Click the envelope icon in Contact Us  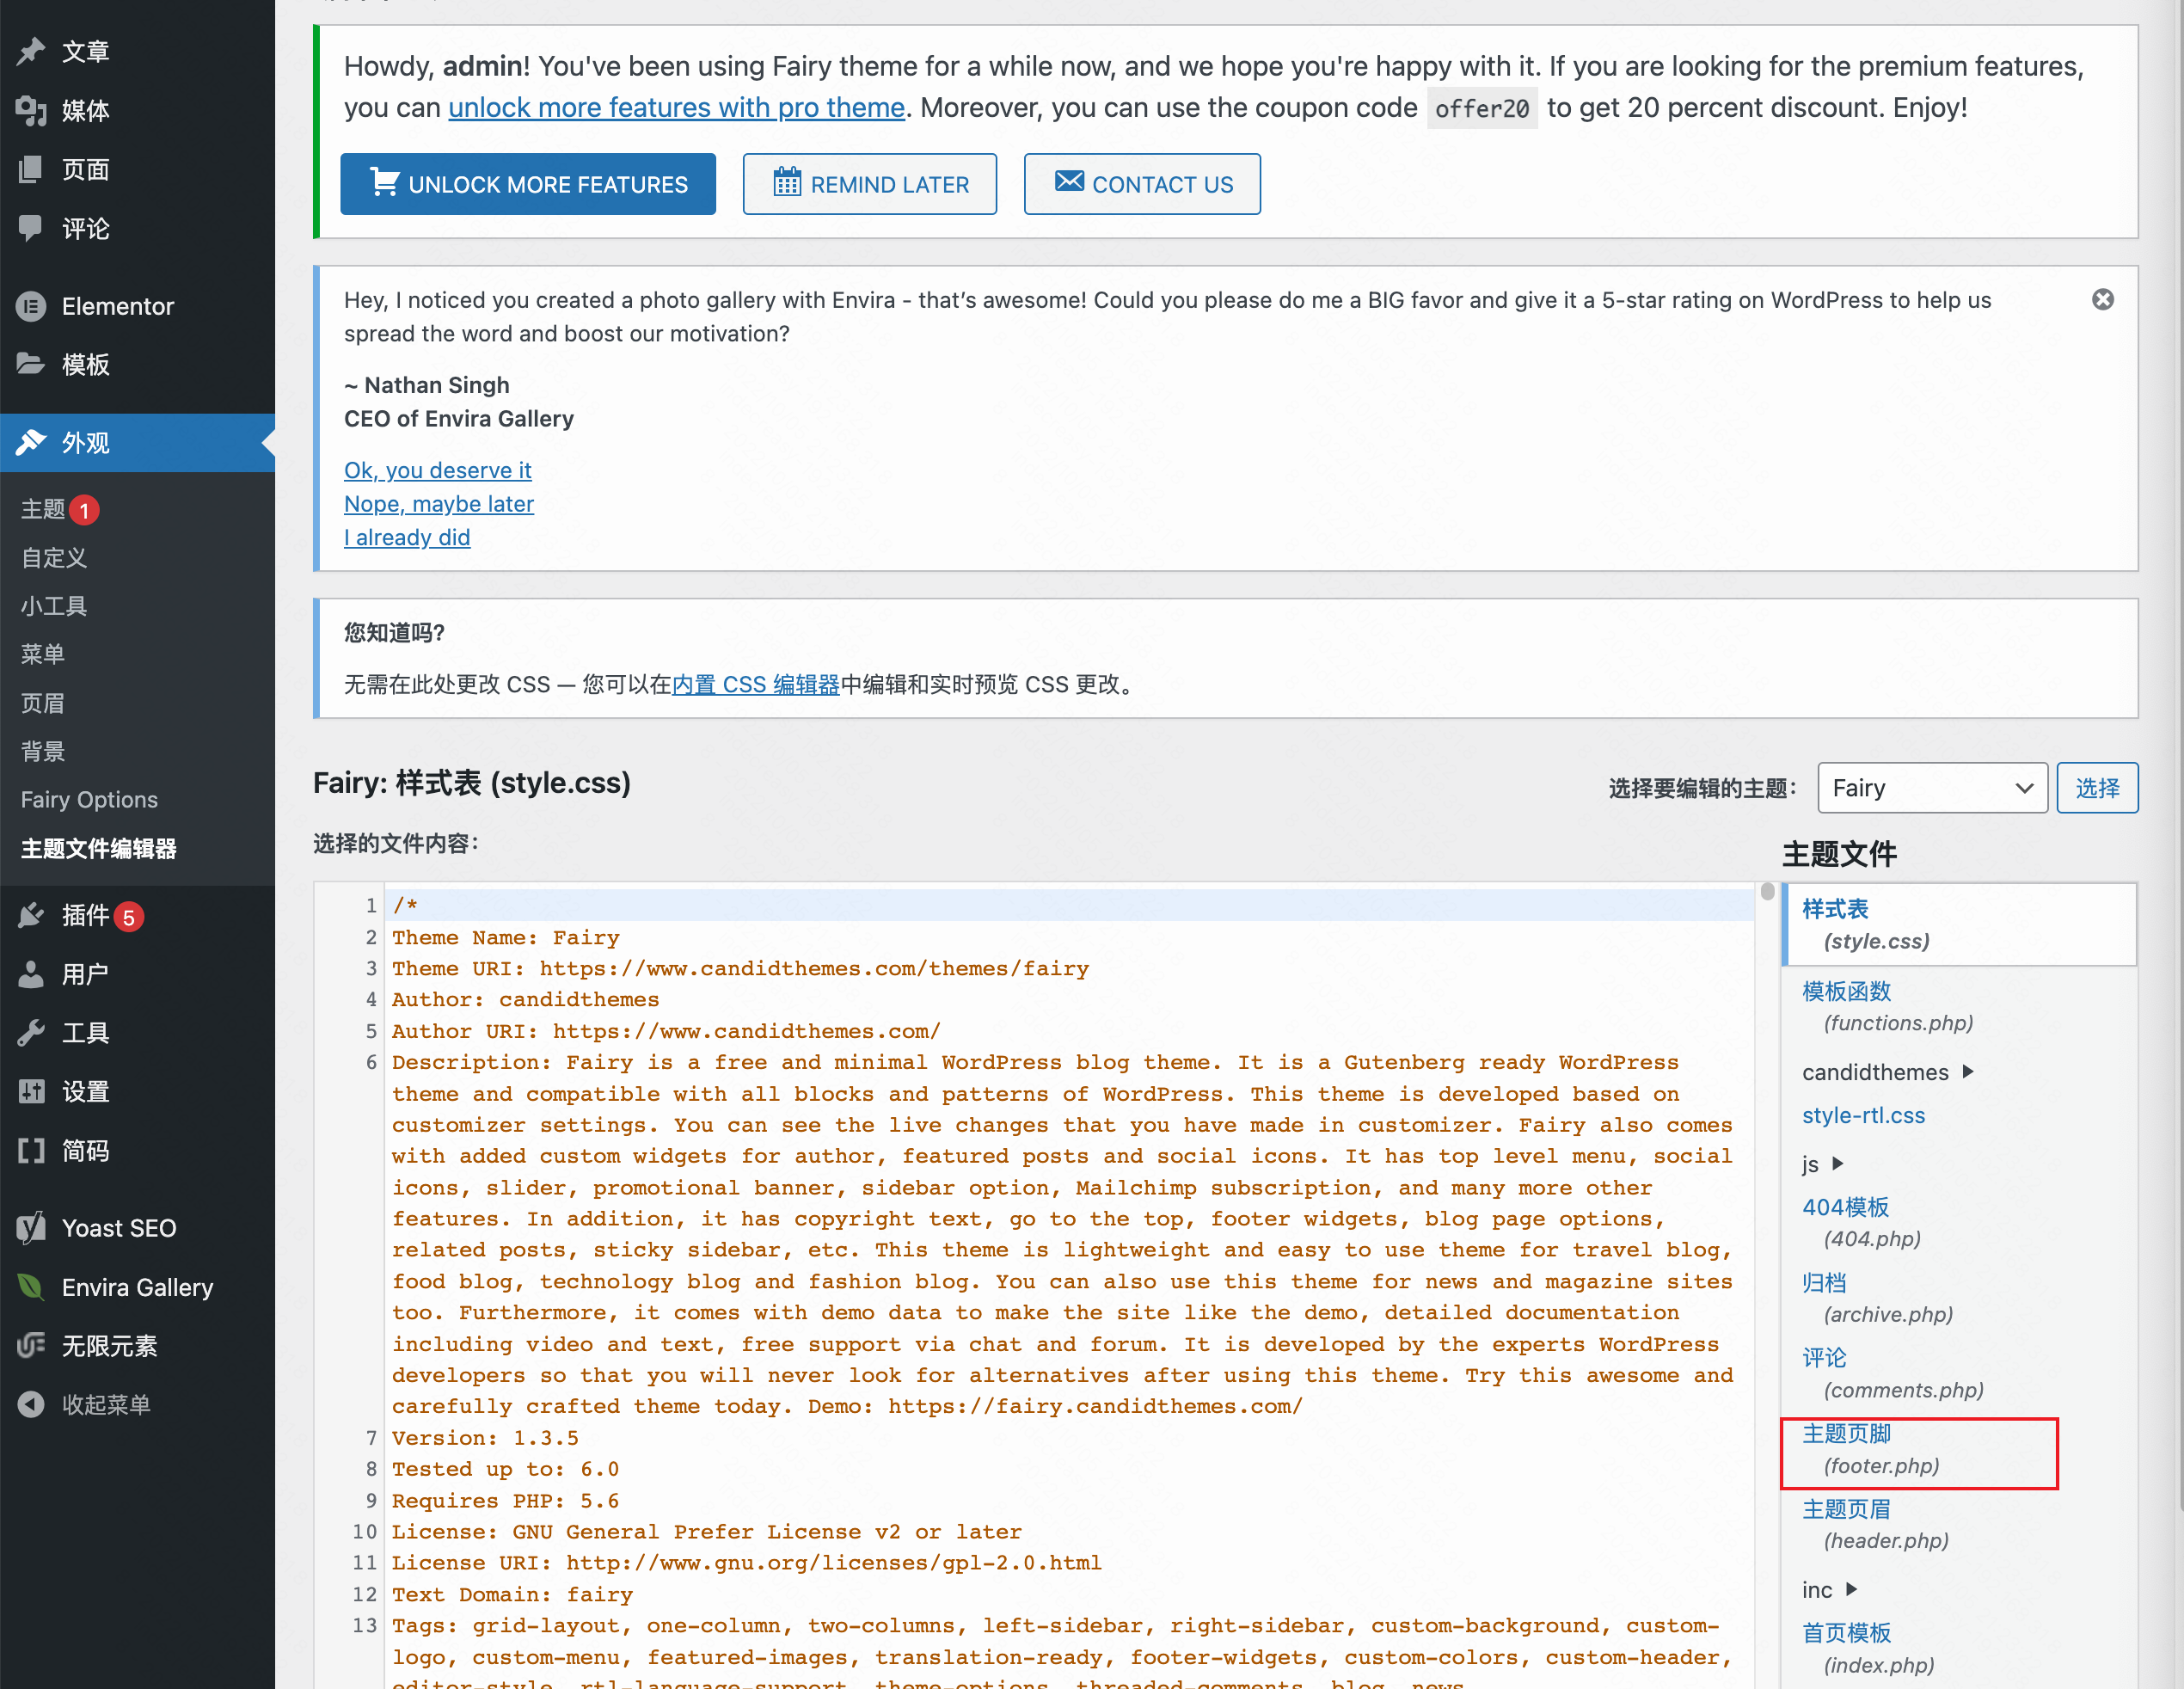point(1069,181)
